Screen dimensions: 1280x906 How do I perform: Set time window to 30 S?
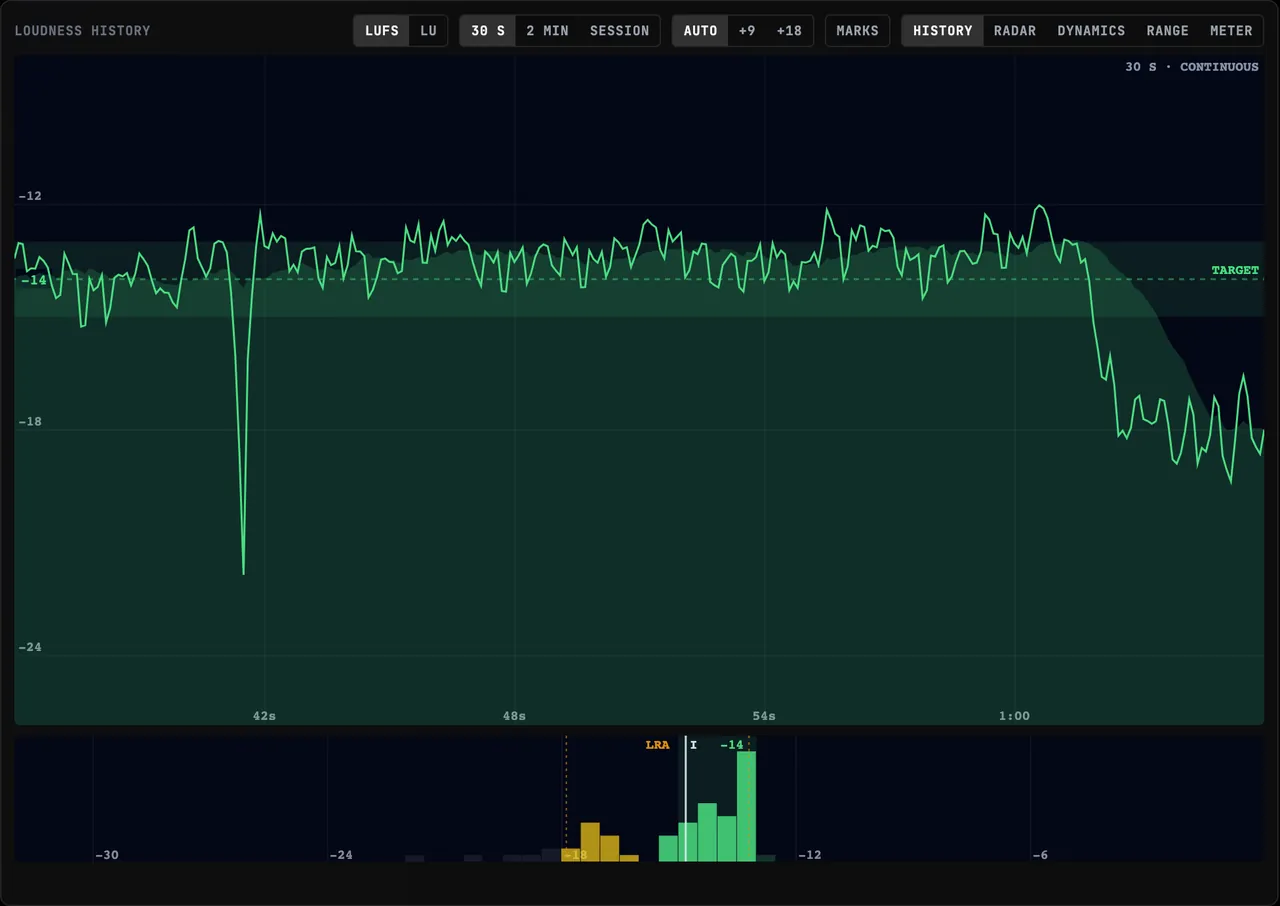[488, 31]
